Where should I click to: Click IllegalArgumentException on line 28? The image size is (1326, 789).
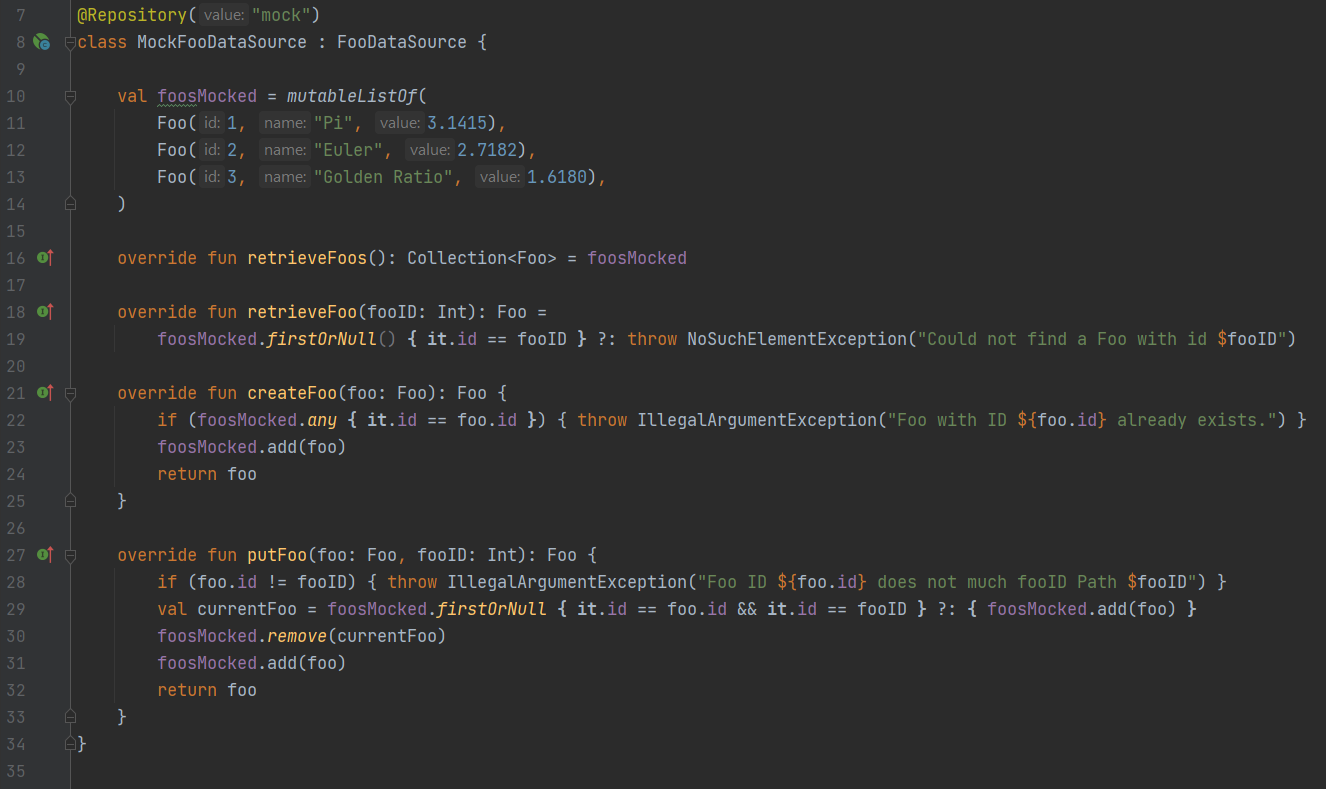pos(567,582)
